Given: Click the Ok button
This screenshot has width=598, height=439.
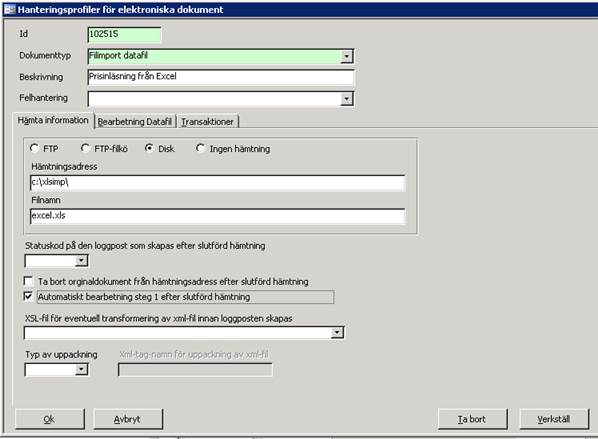Looking at the screenshot, I should (50, 419).
